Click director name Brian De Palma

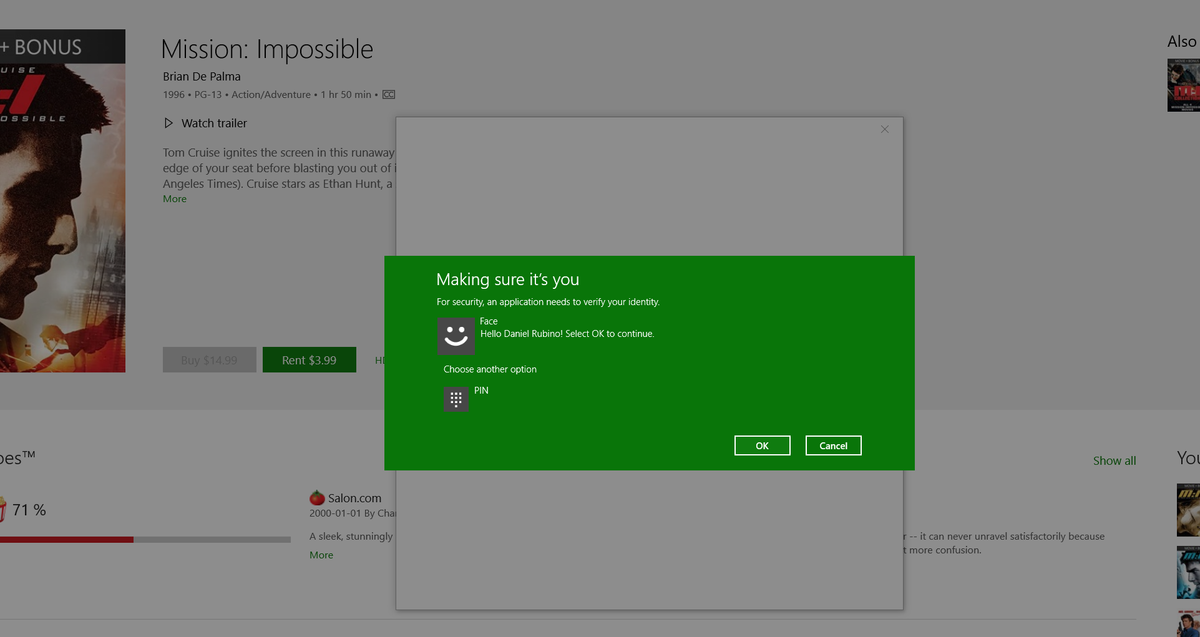(x=201, y=76)
